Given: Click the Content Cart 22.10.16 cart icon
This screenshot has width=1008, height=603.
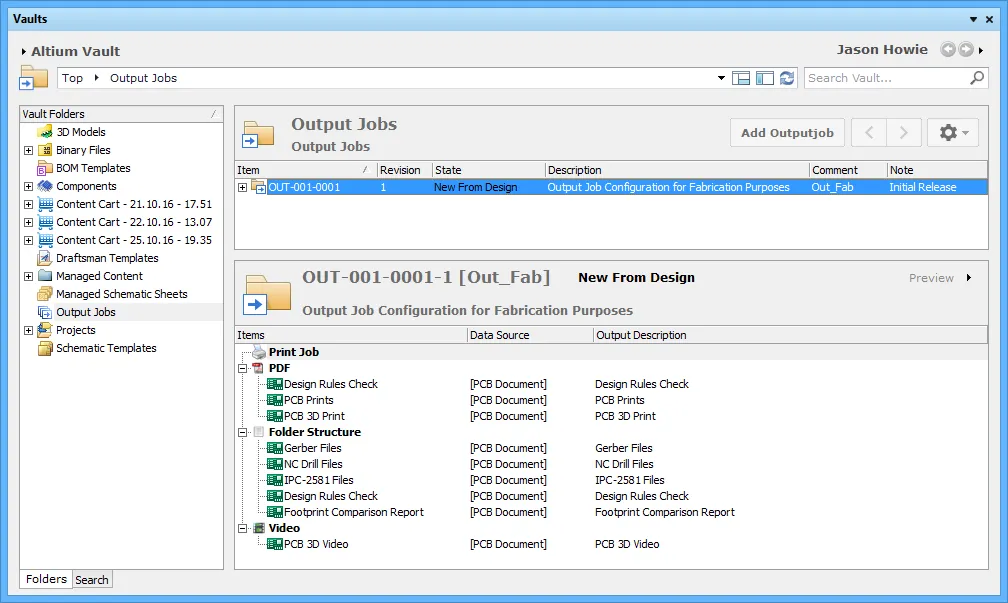Looking at the screenshot, I should coord(45,222).
